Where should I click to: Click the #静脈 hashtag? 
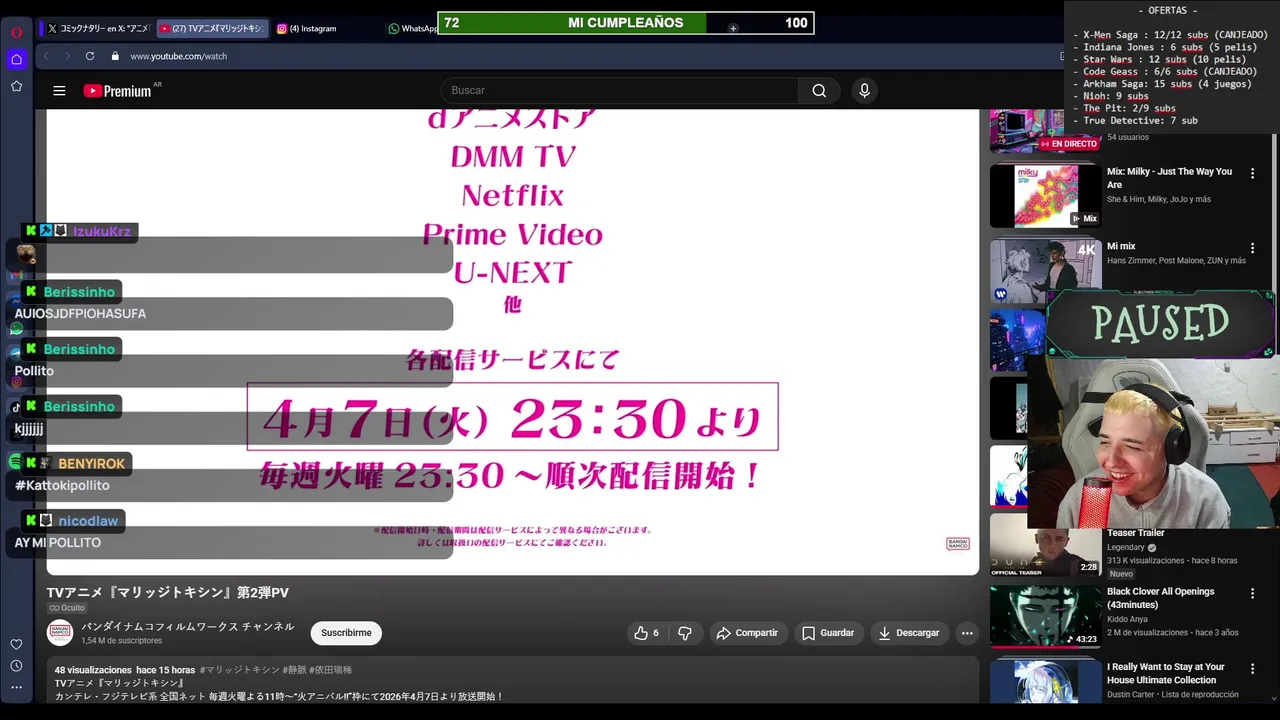(295, 670)
